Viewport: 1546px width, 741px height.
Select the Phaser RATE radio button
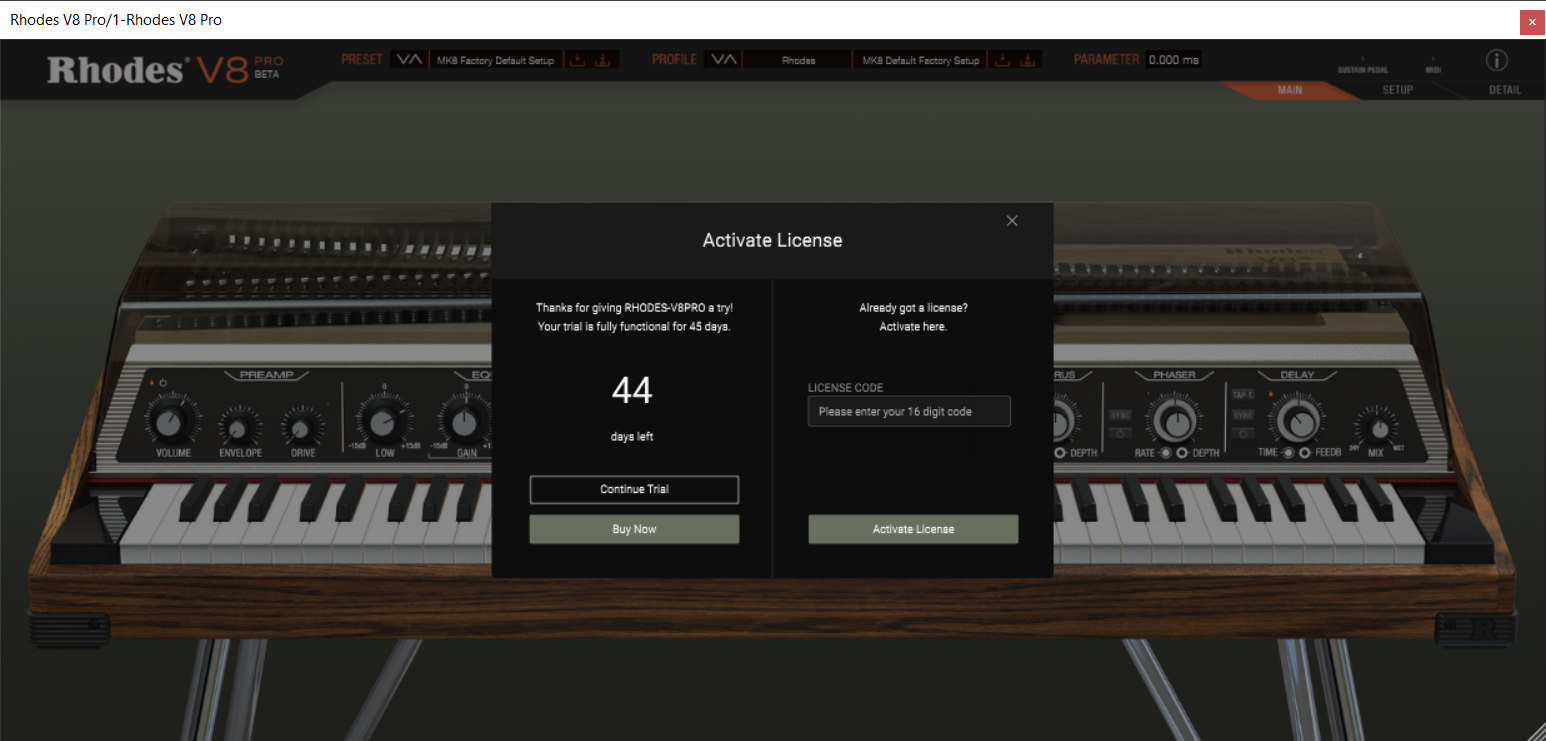(1166, 453)
